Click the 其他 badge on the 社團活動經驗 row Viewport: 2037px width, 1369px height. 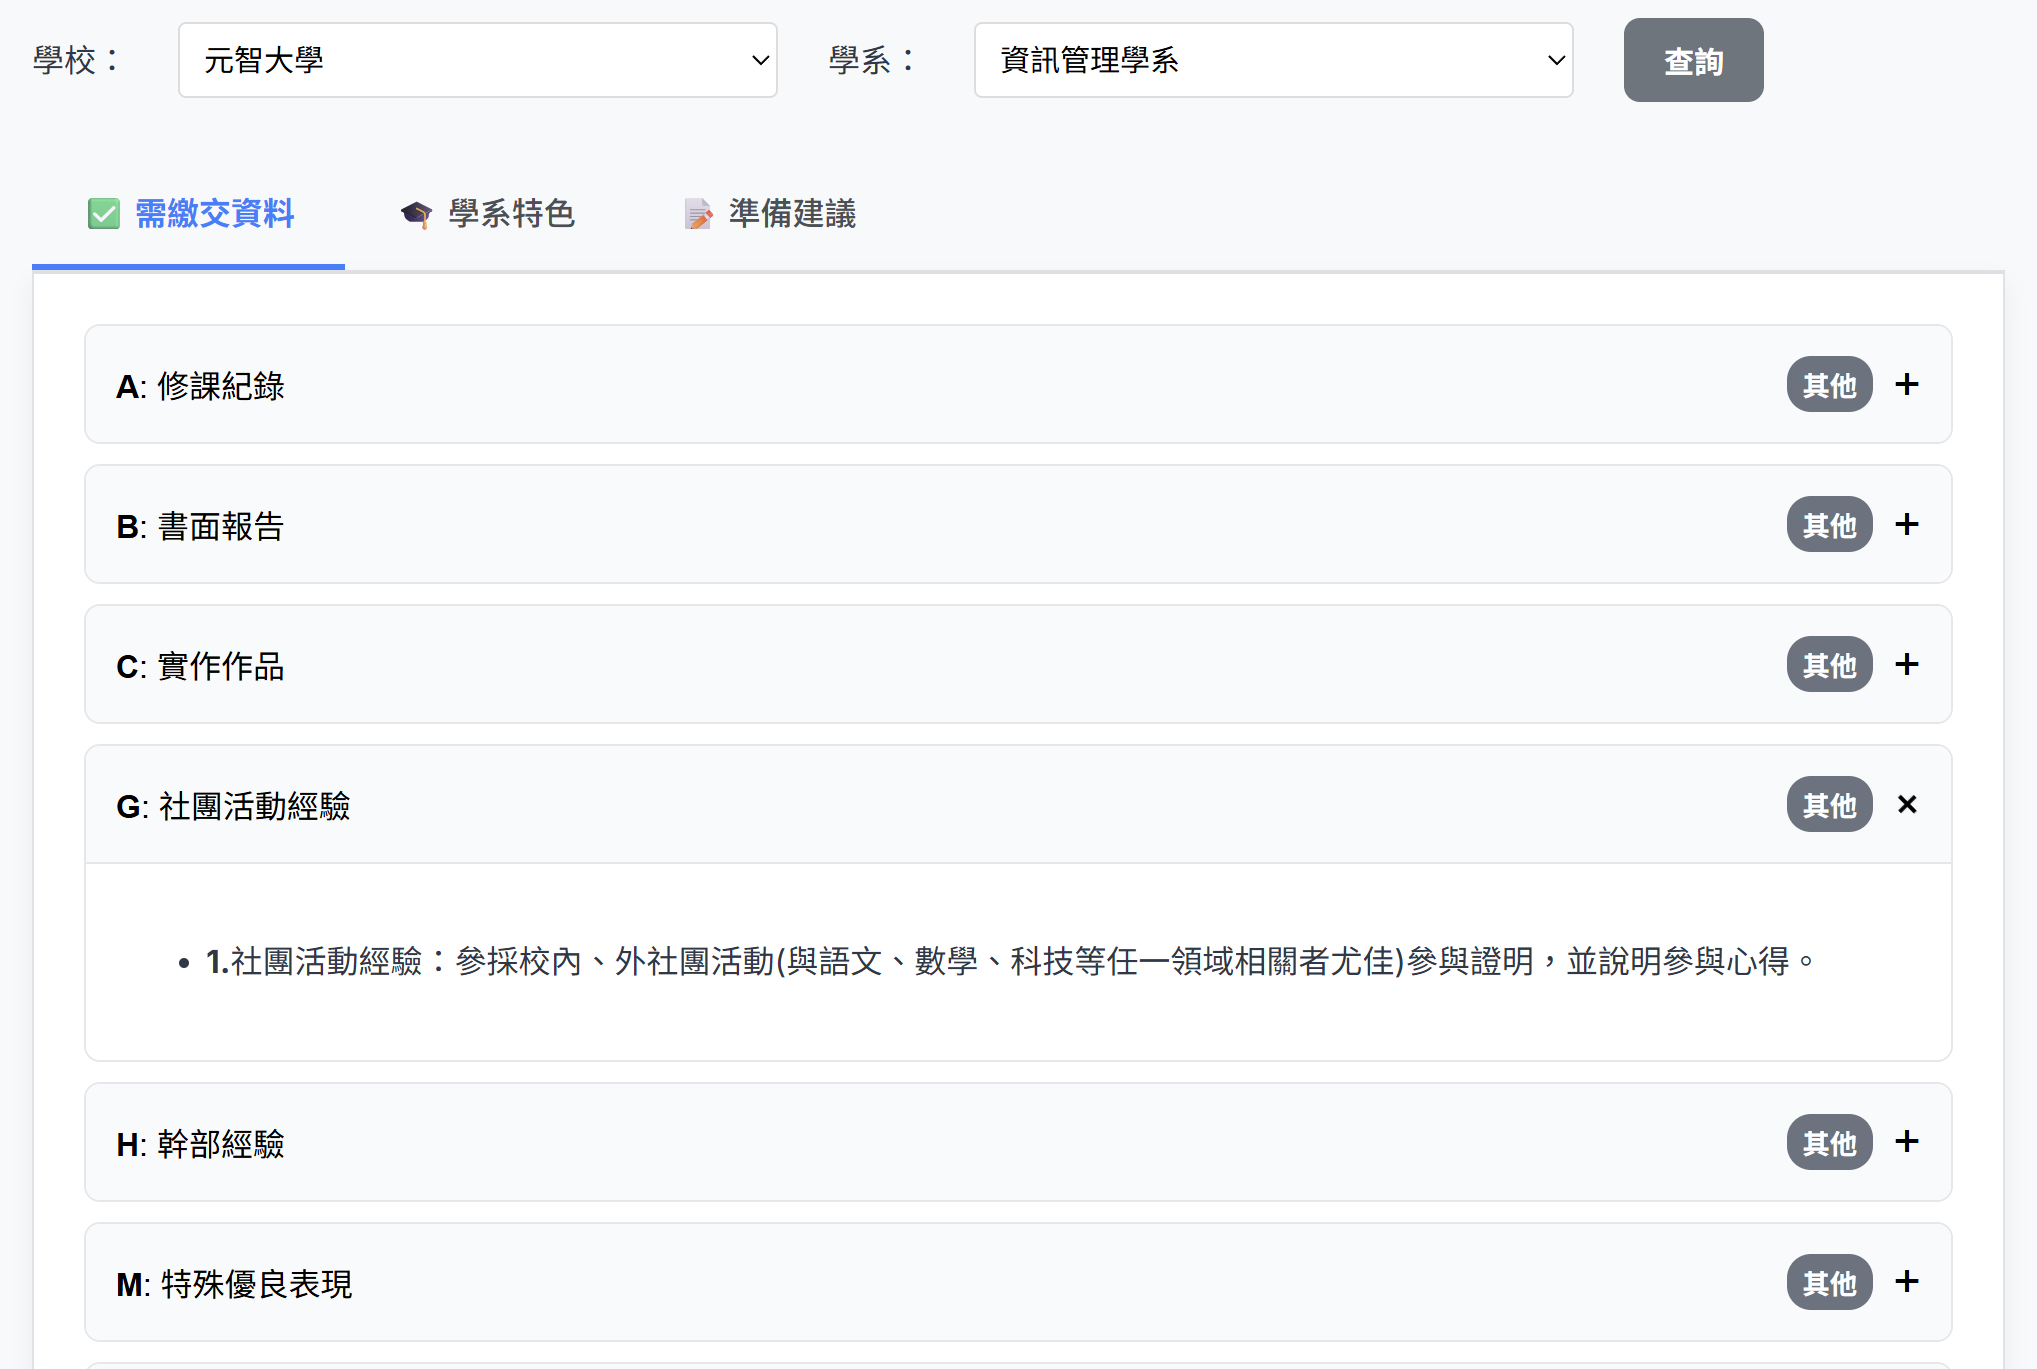[x=1828, y=804]
